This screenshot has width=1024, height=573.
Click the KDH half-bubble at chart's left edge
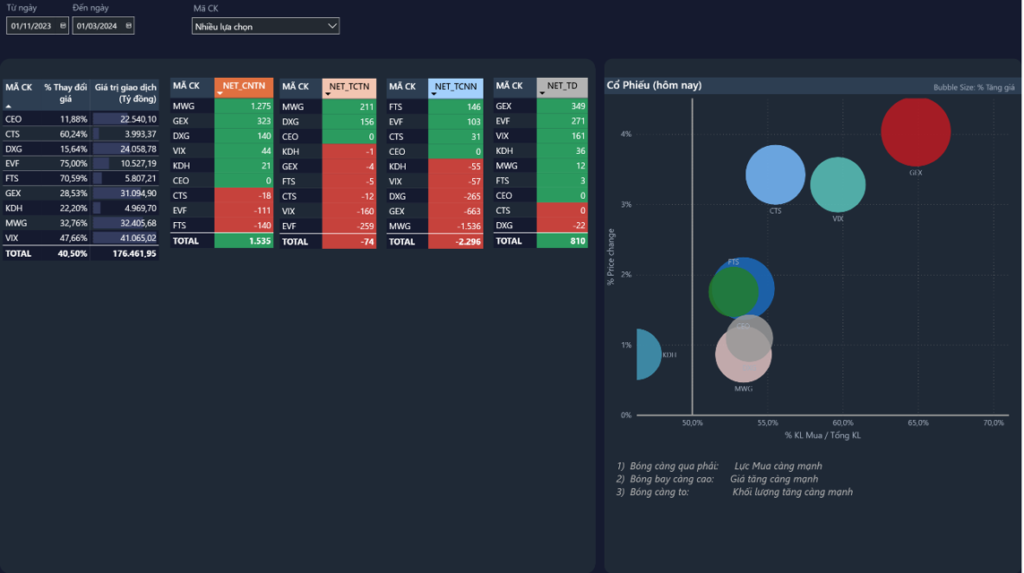click(646, 354)
